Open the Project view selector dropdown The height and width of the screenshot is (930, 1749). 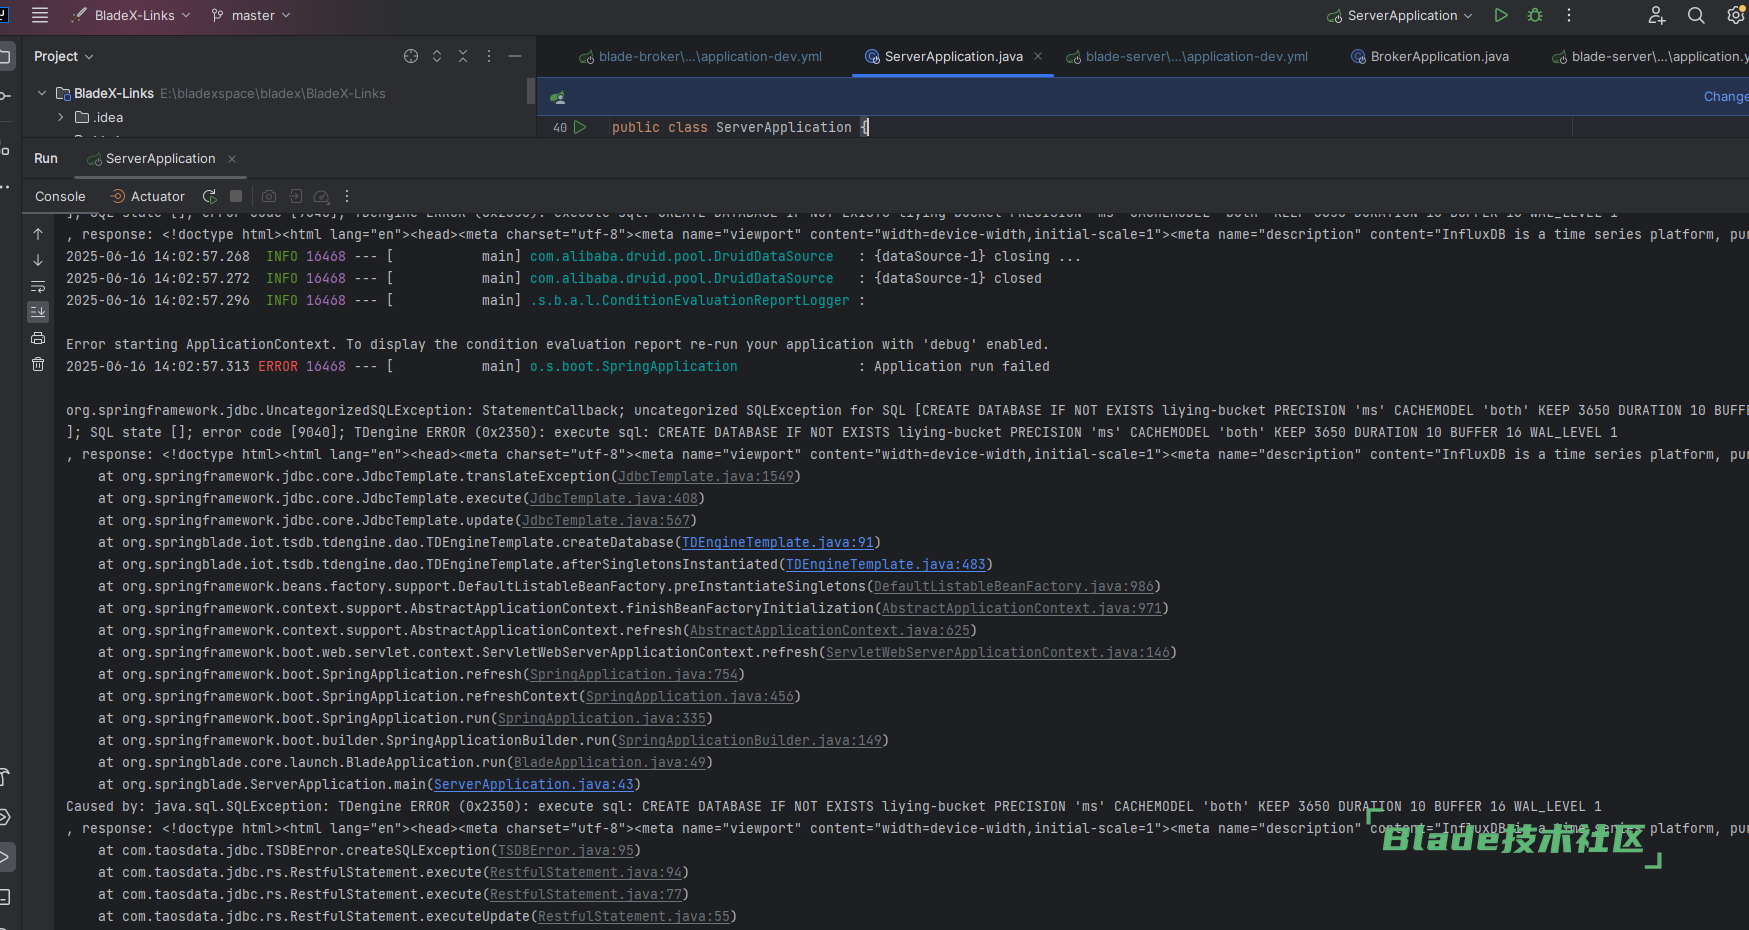63,56
